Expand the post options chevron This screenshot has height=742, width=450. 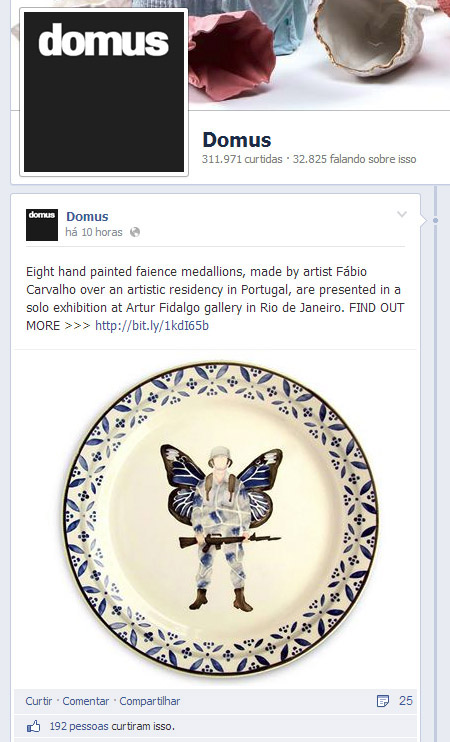[x=402, y=214]
